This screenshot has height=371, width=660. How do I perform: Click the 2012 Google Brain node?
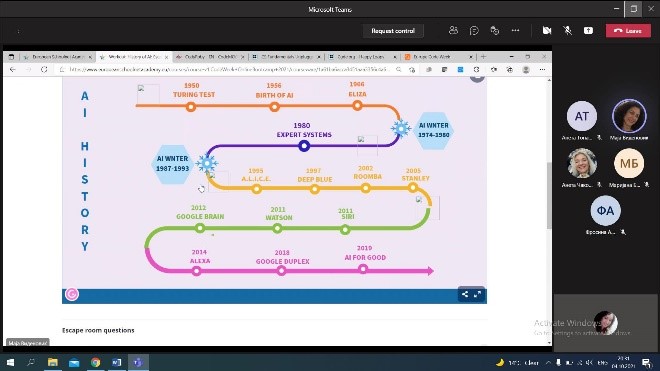coord(200,228)
